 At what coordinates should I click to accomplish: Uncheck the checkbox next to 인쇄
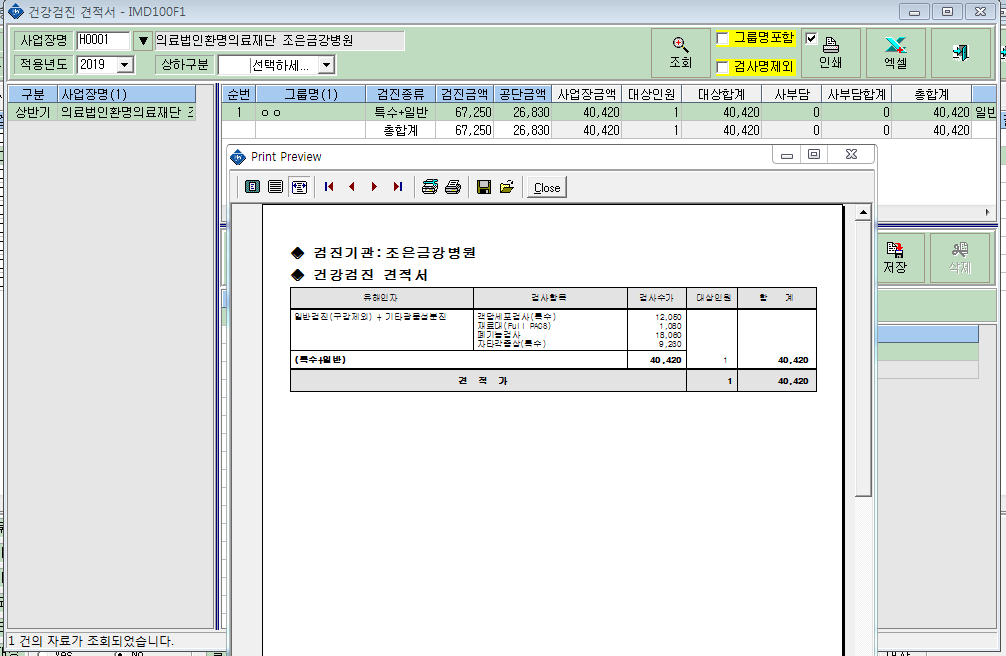(811, 39)
